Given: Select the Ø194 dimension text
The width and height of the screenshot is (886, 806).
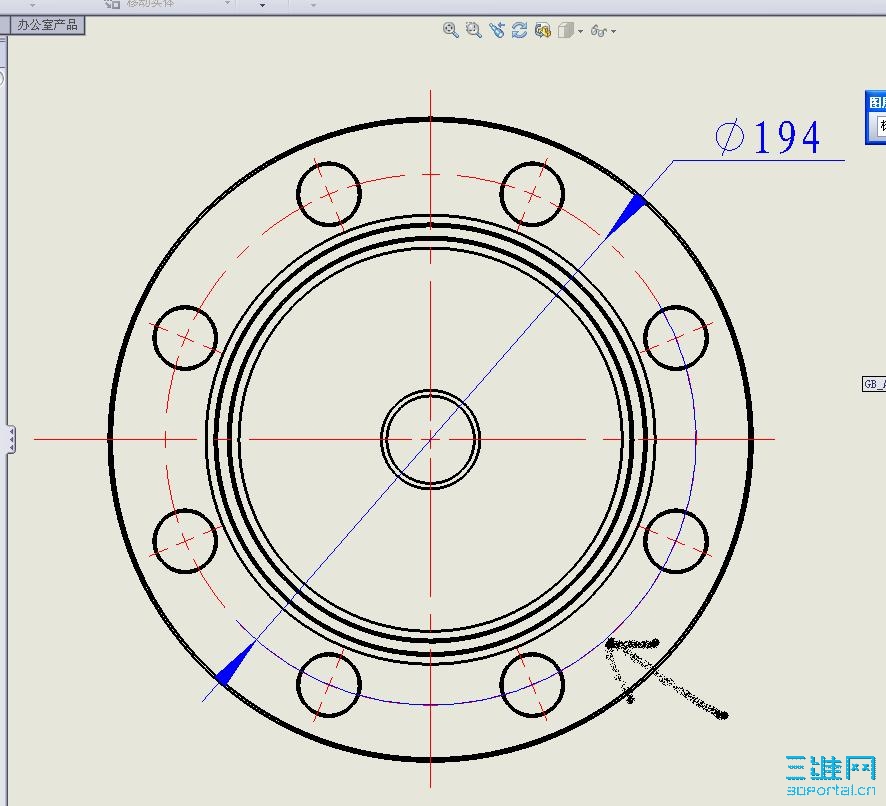Looking at the screenshot, I should point(768,137).
